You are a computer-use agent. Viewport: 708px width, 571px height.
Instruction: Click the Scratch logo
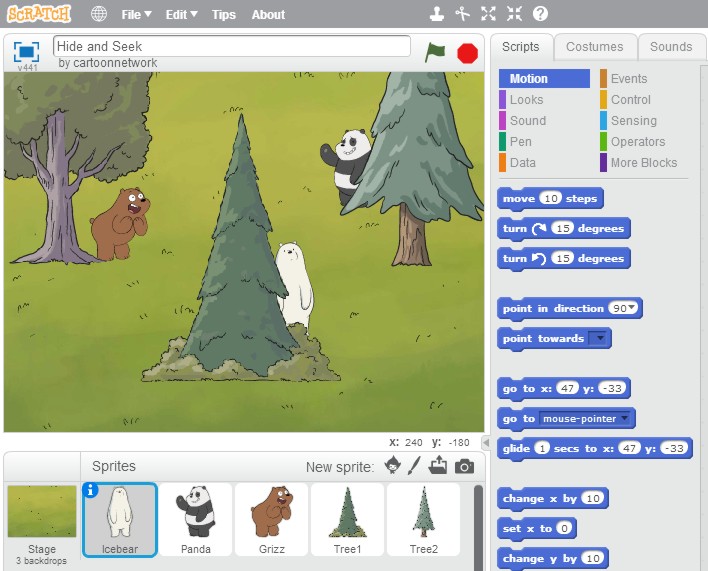(39, 14)
